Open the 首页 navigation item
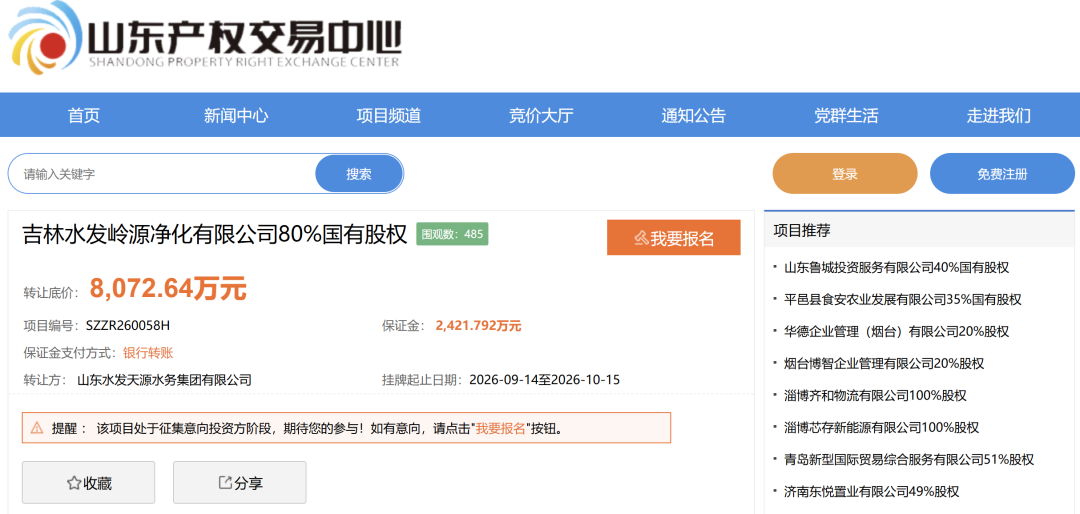The image size is (1080, 514). point(84,115)
